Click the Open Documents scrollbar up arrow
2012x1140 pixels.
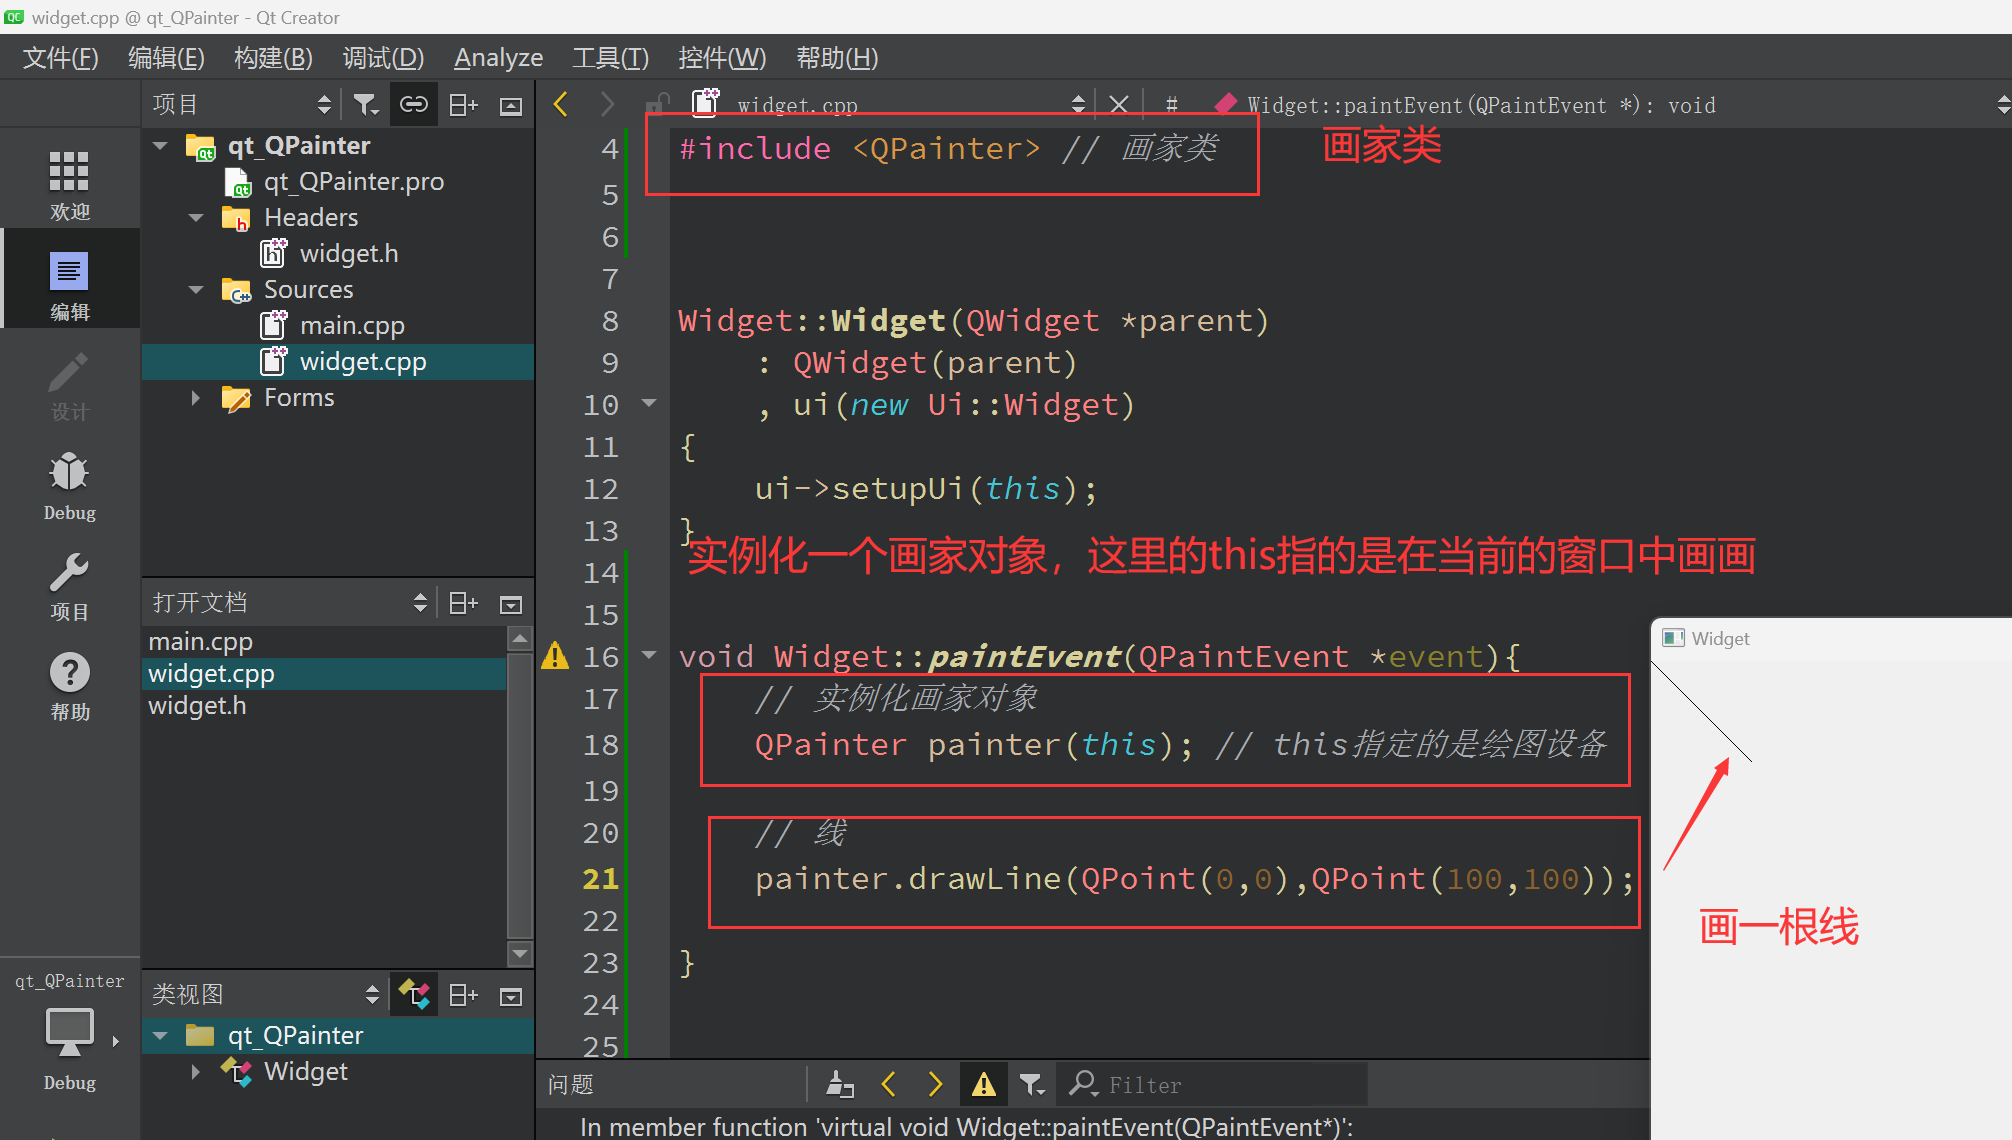520,638
